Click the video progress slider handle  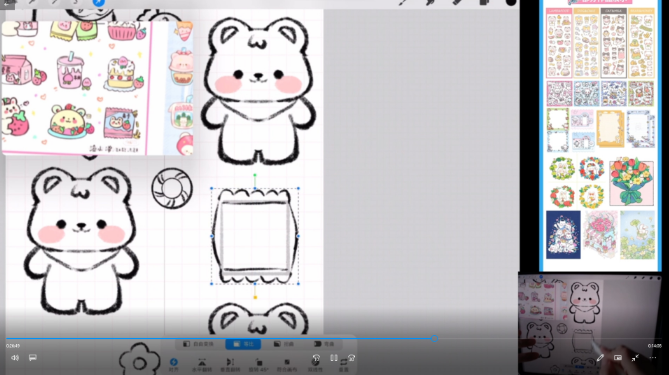tap(434, 339)
